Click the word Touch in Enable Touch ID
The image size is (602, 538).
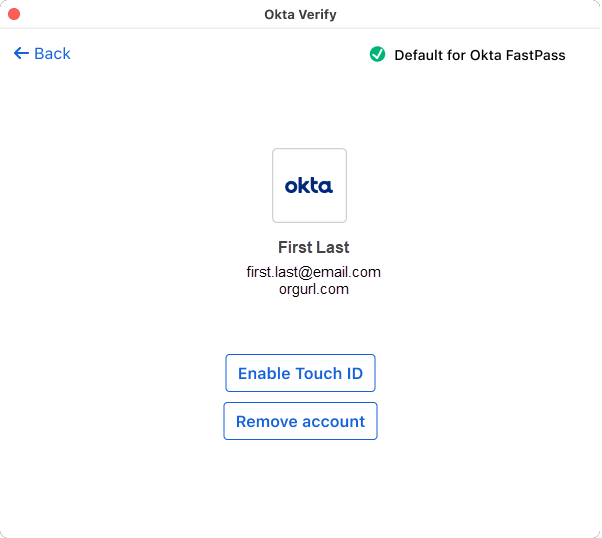[318, 374]
